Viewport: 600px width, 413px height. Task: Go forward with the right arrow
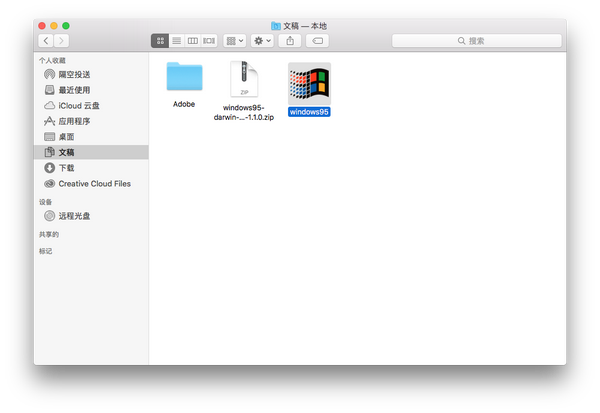coord(61,41)
